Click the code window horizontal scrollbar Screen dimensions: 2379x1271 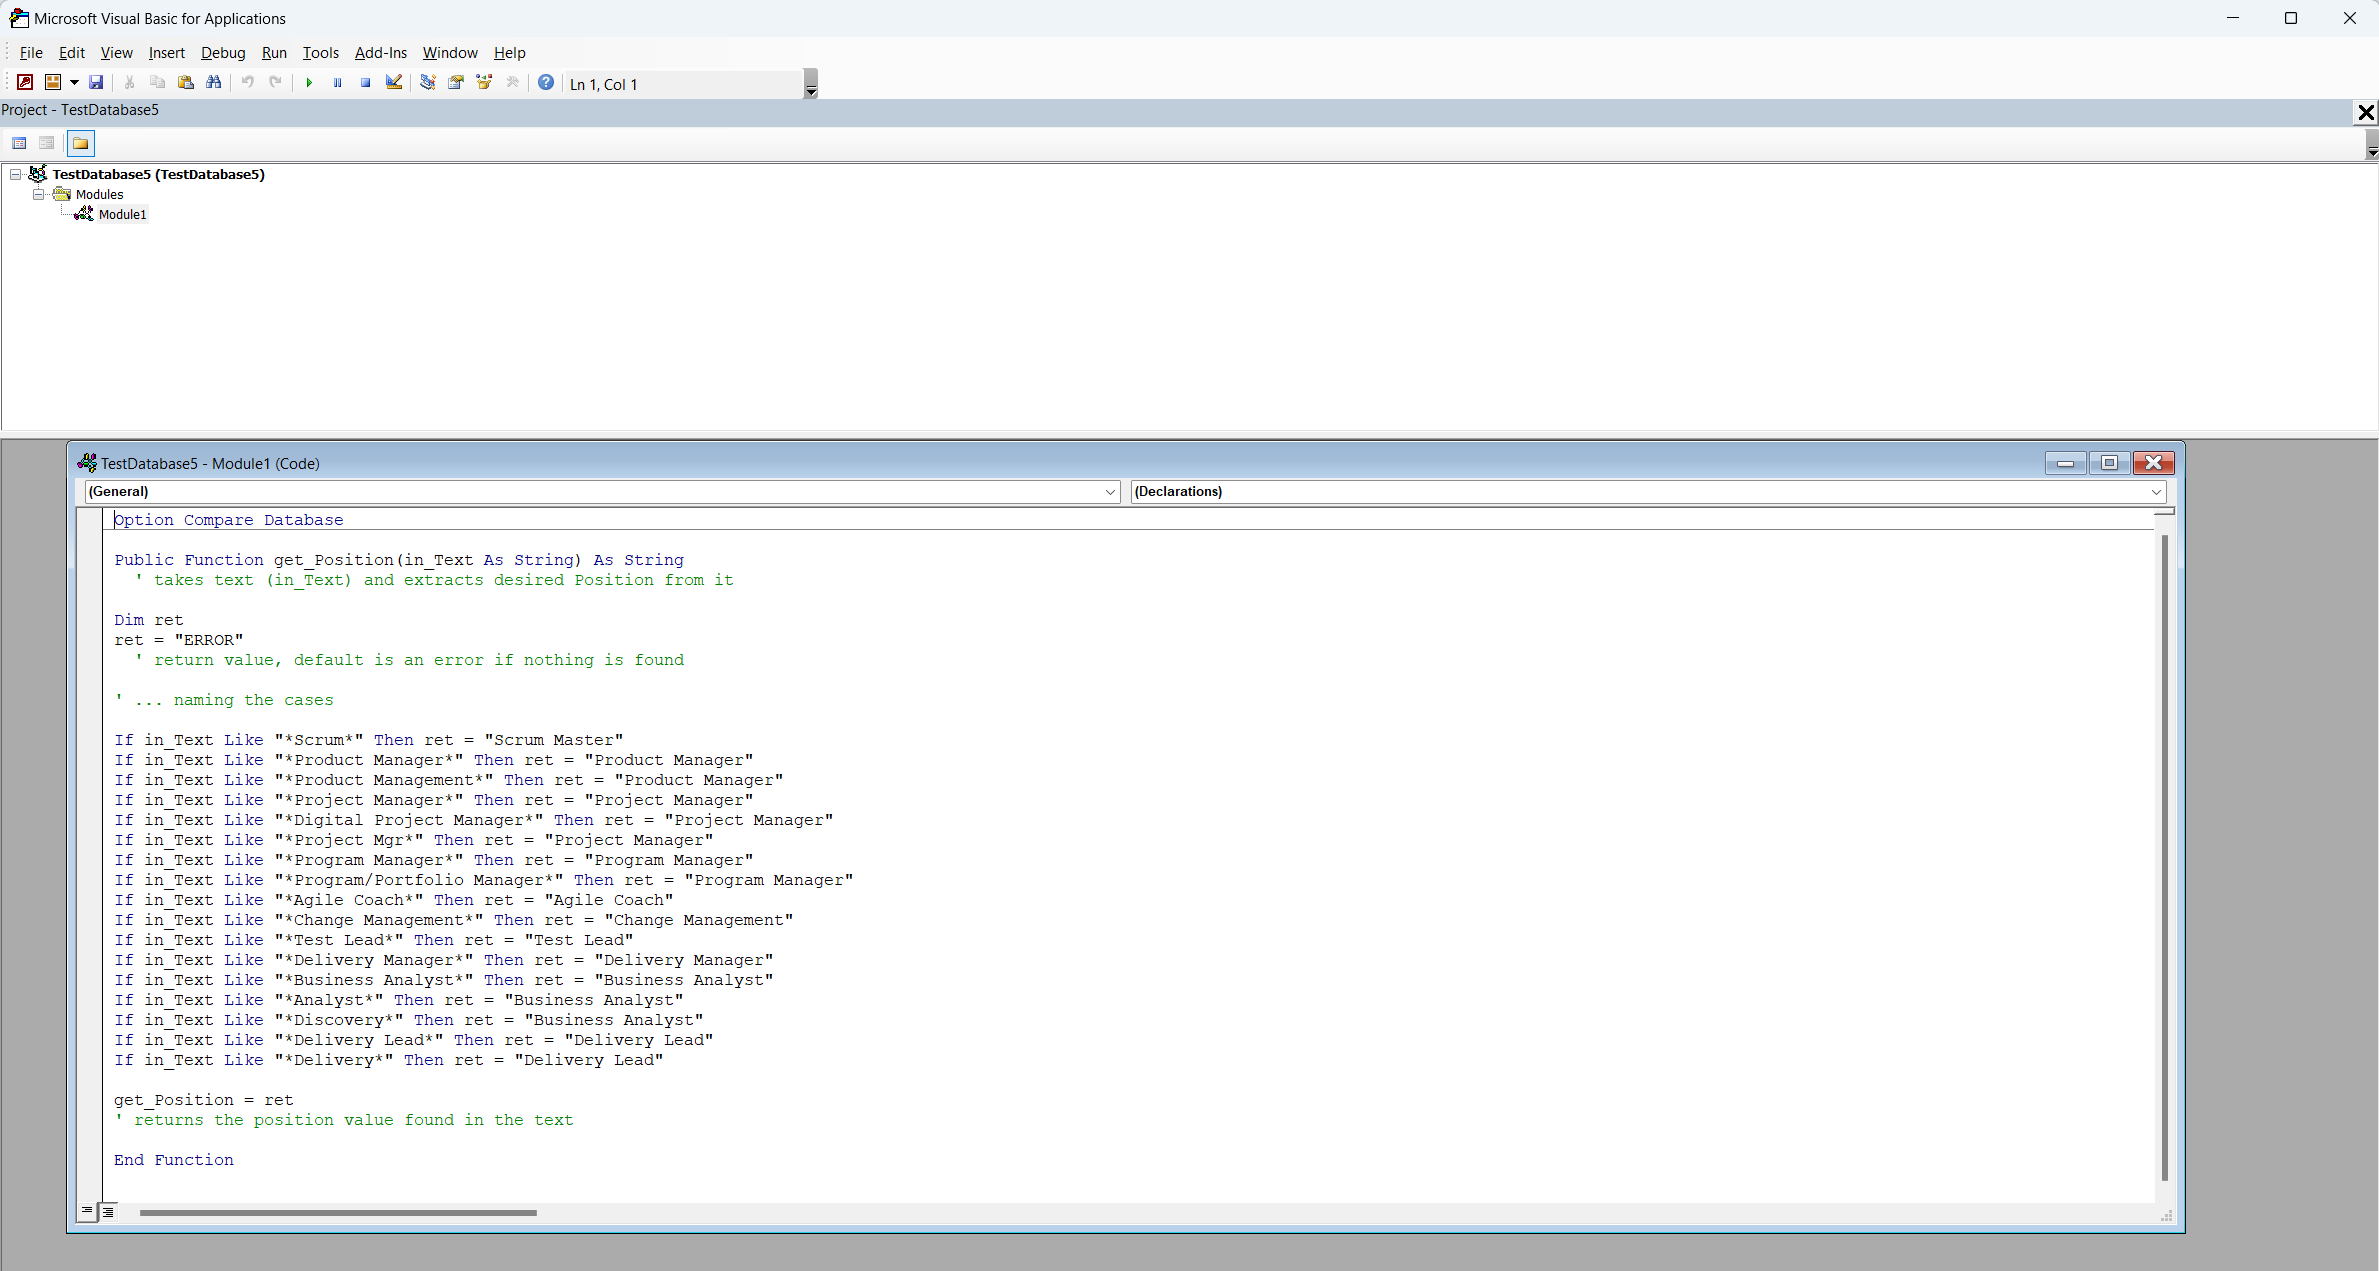pyautogui.click(x=338, y=1213)
